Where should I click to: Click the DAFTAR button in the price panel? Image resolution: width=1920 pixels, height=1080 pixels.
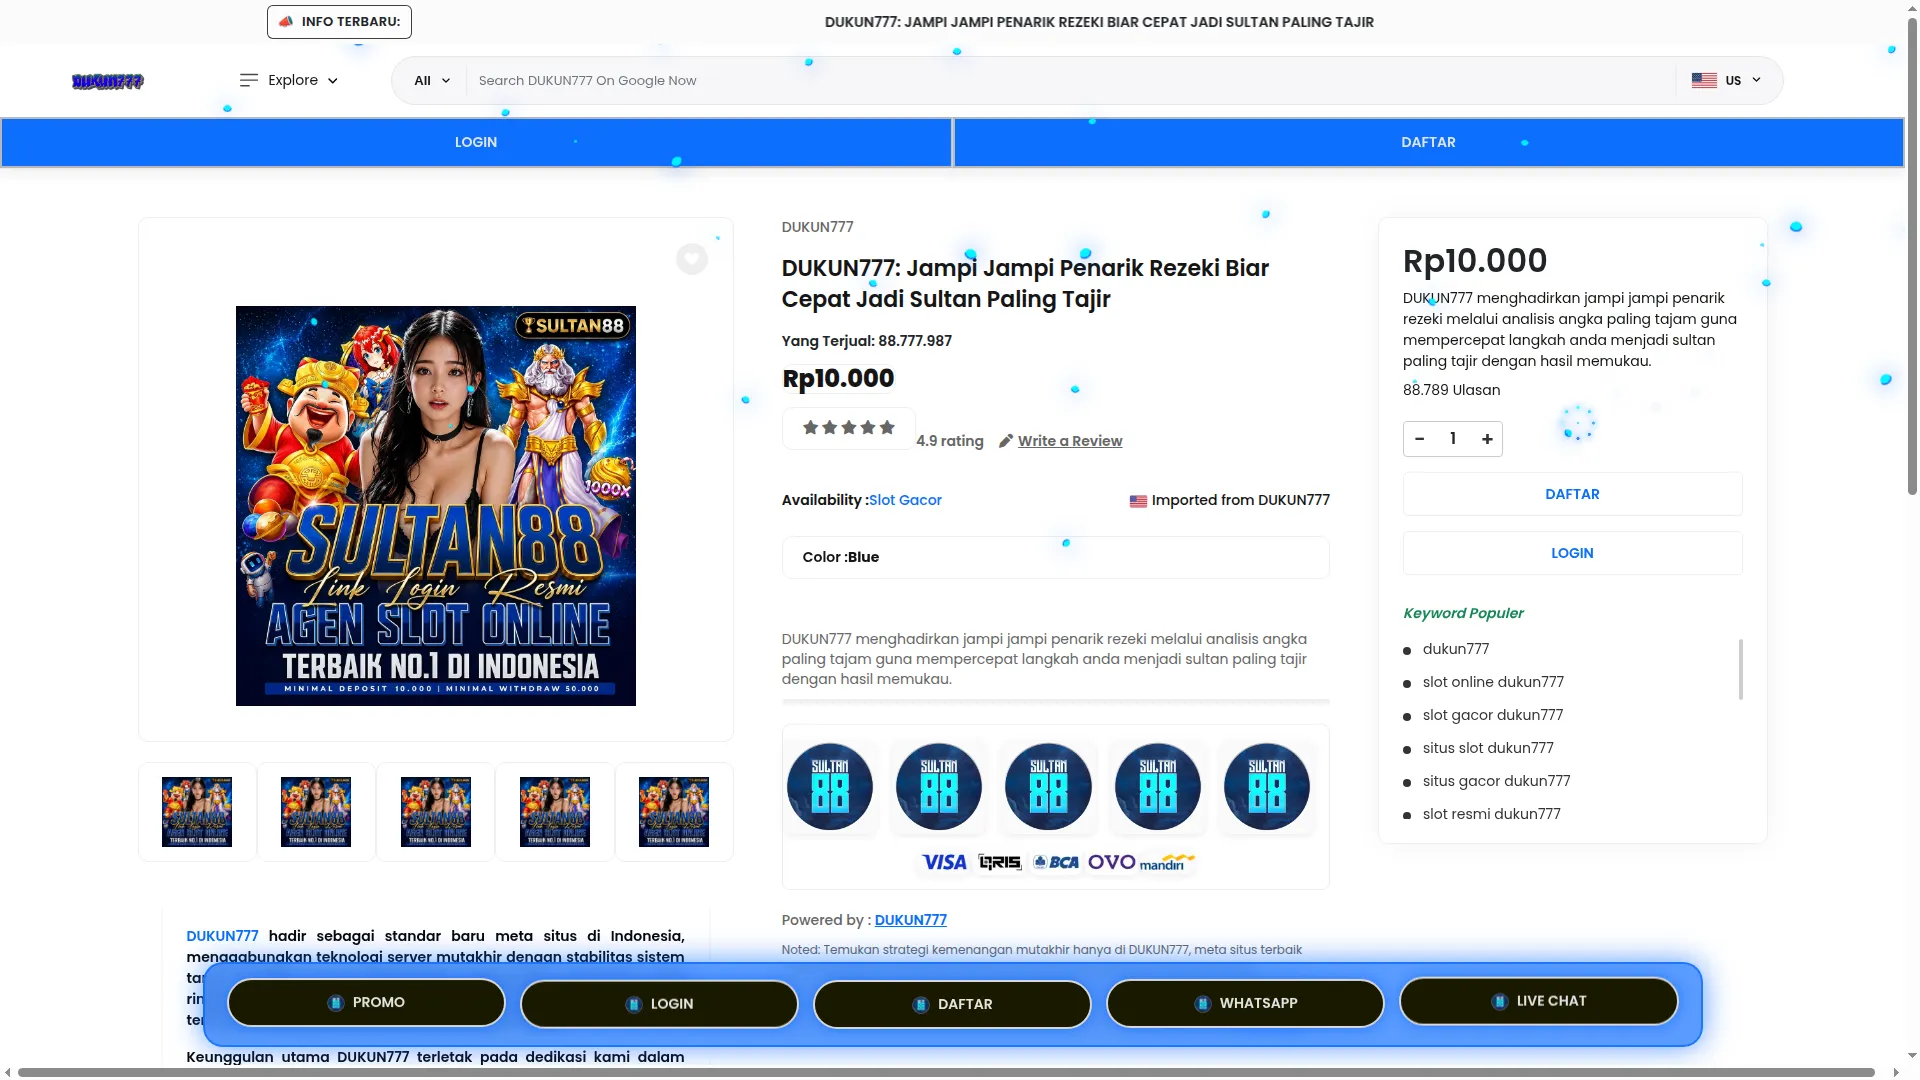point(1572,494)
